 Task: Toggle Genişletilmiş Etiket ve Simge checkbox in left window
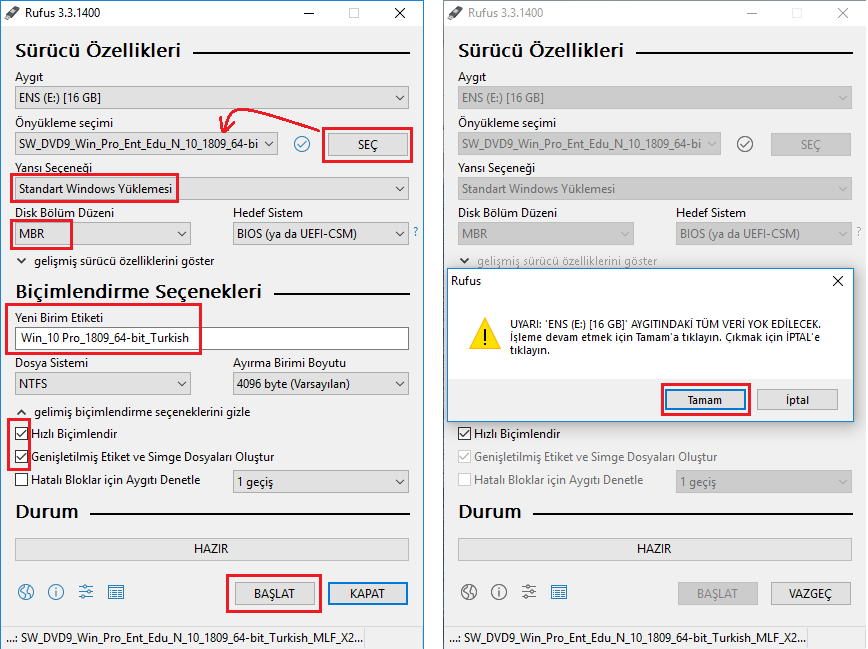click(x=22, y=457)
